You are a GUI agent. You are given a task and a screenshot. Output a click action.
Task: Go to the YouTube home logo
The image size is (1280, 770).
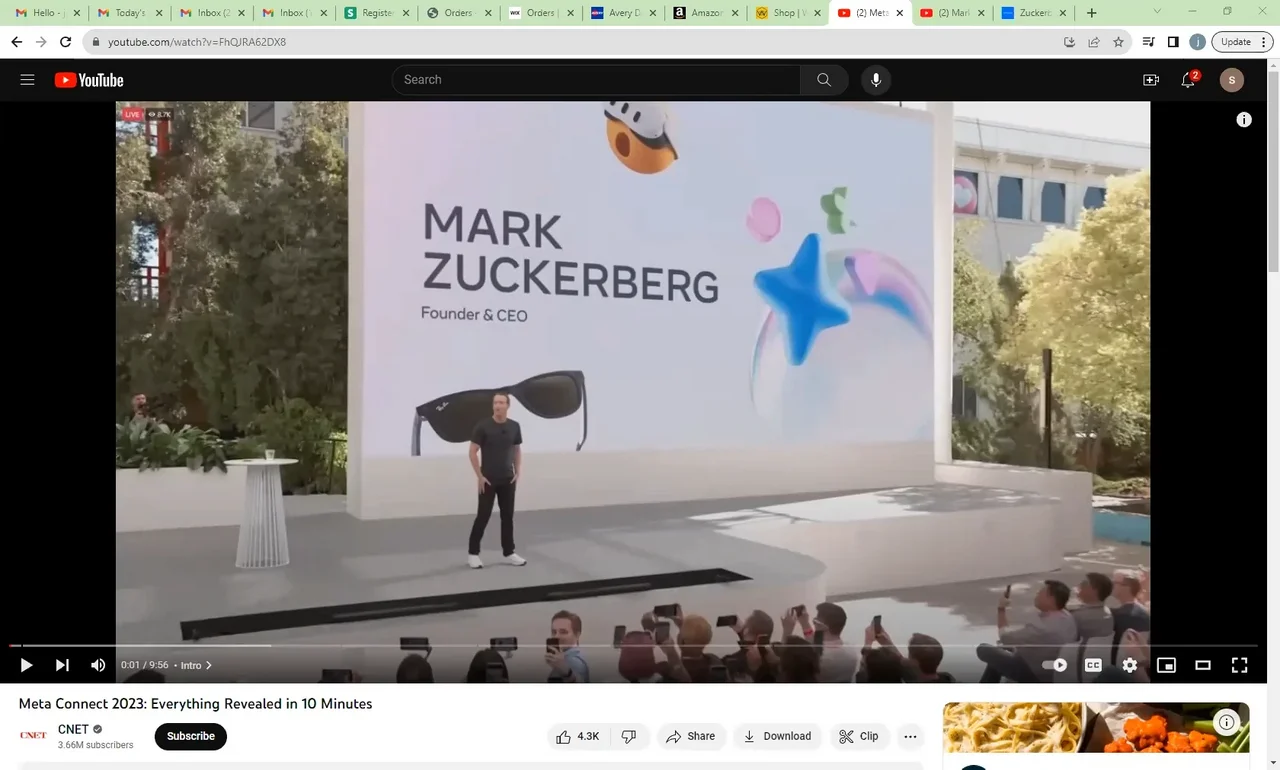click(x=89, y=80)
